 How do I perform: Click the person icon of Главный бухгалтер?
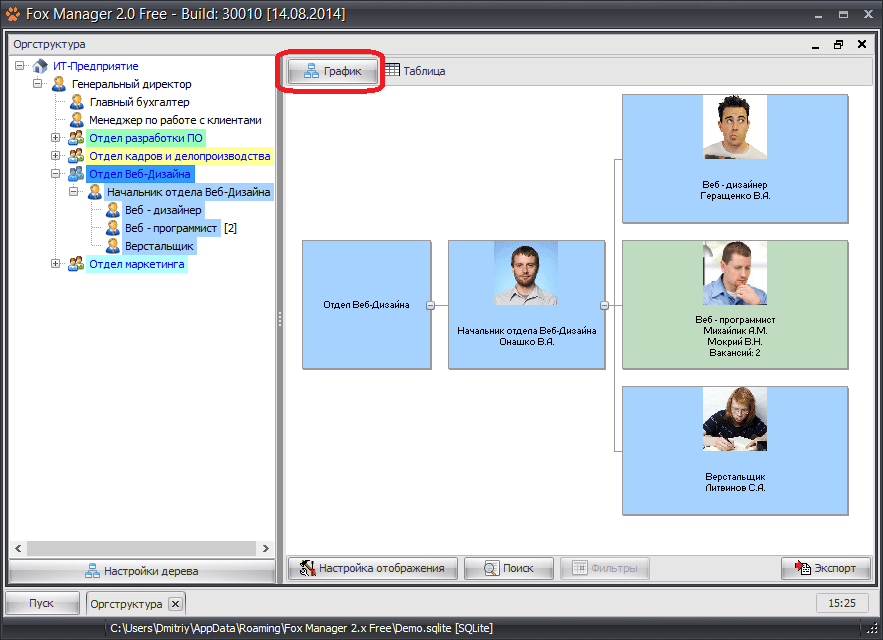pyautogui.click(x=77, y=102)
